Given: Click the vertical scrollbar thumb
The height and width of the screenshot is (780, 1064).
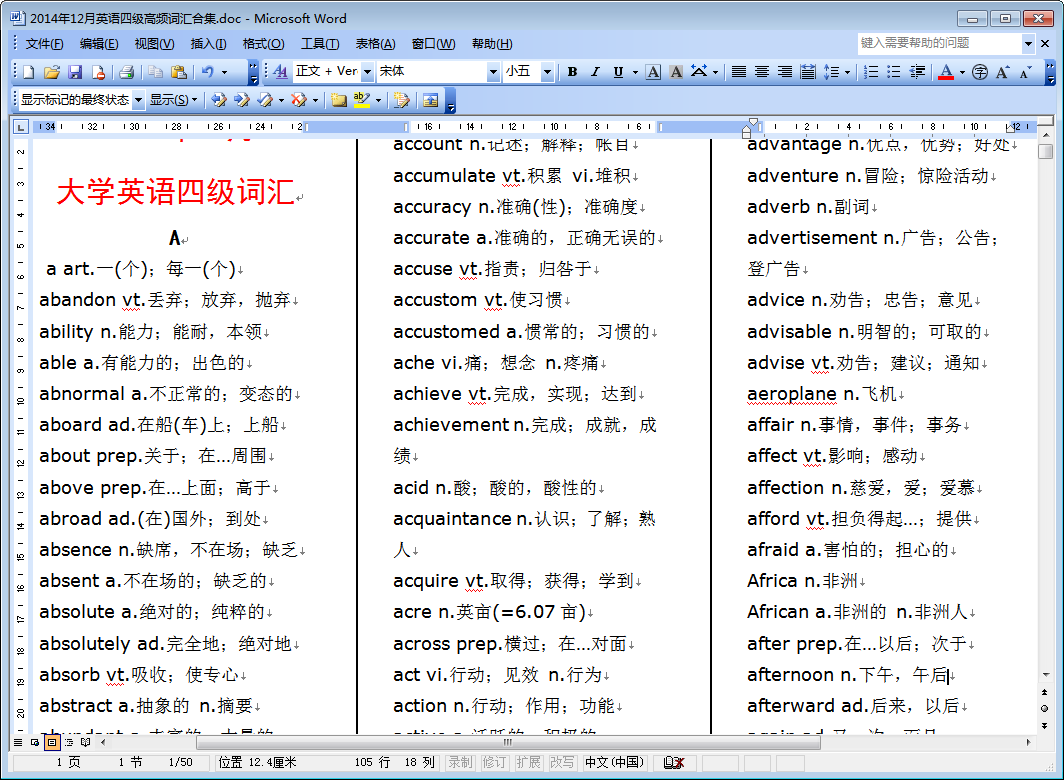Looking at the screenshot, I should pyautogui.click(x=1046, y=152).
